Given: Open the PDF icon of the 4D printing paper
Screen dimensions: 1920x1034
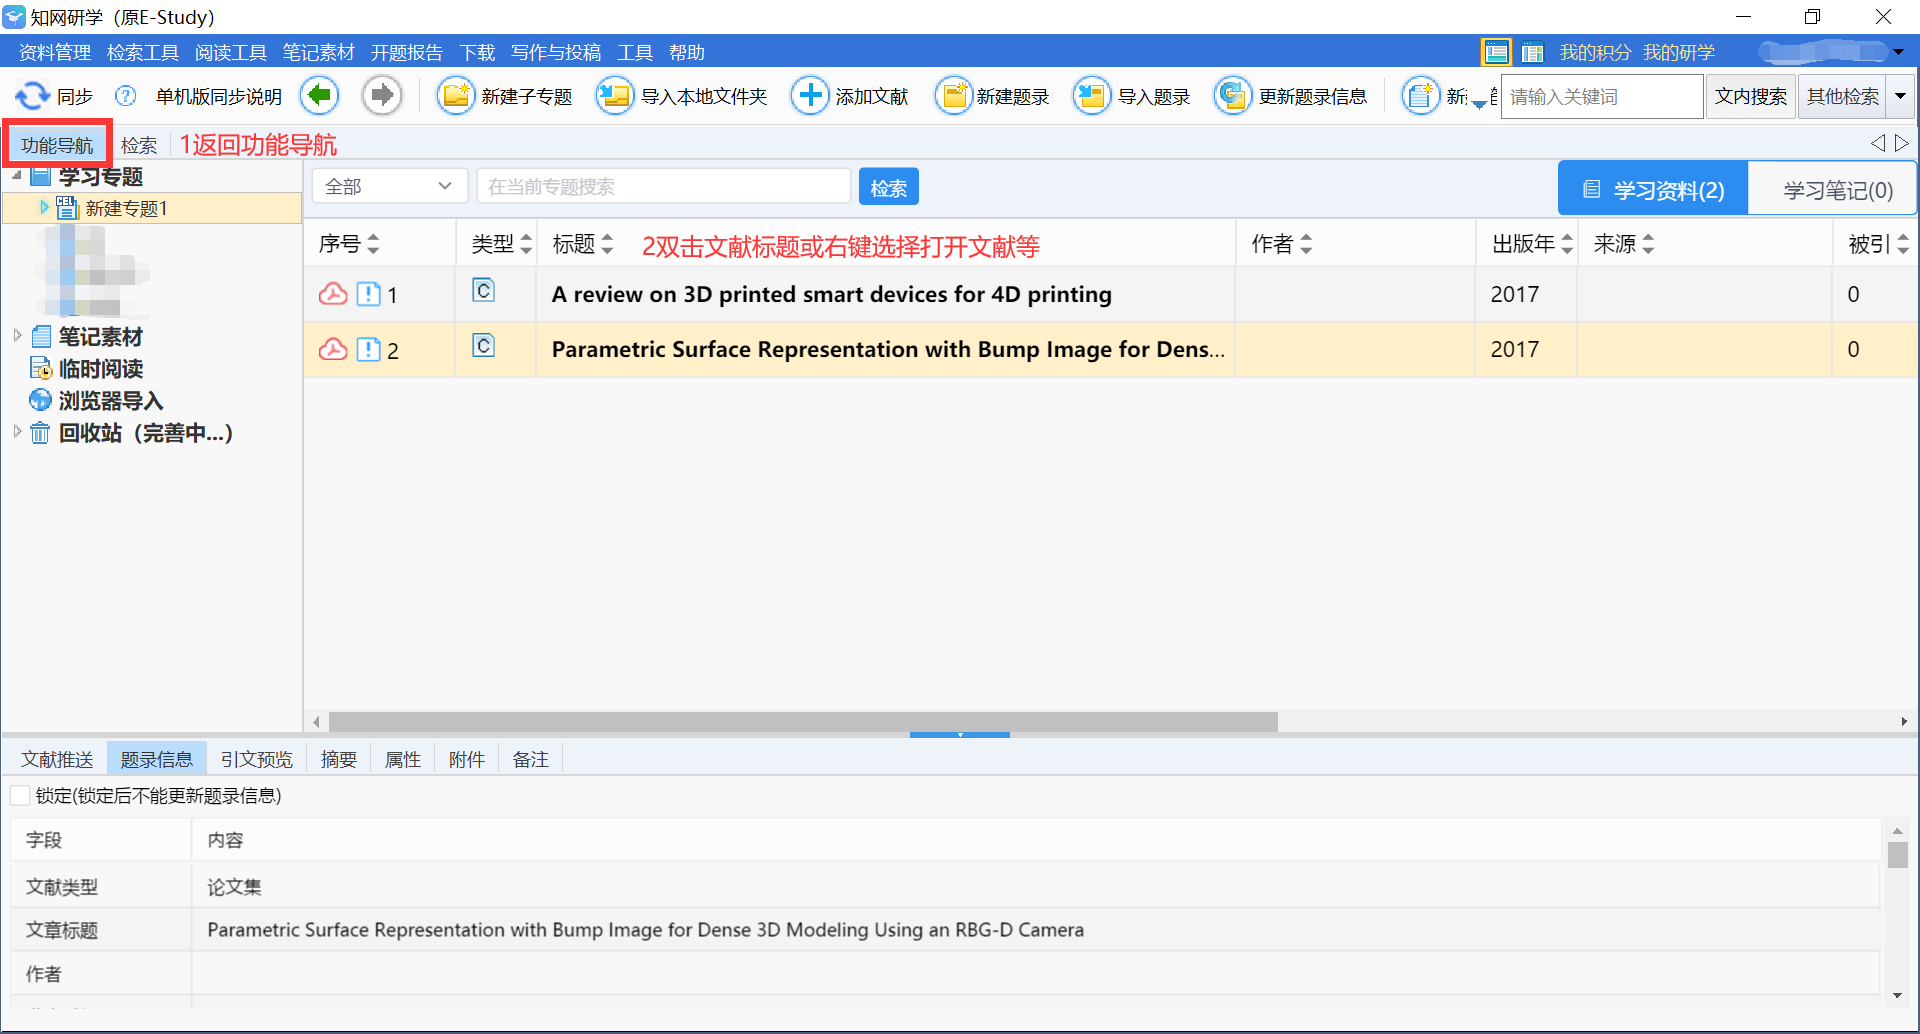Looking at the screenshot, I should tap(332, 293).
